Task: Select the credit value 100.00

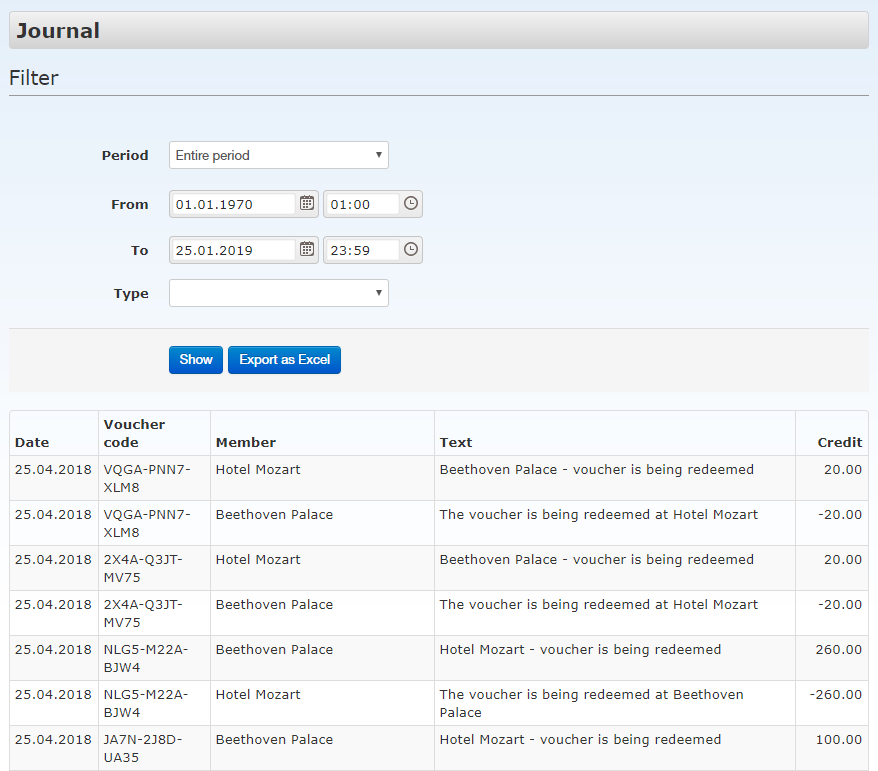Action: [839, 740]
